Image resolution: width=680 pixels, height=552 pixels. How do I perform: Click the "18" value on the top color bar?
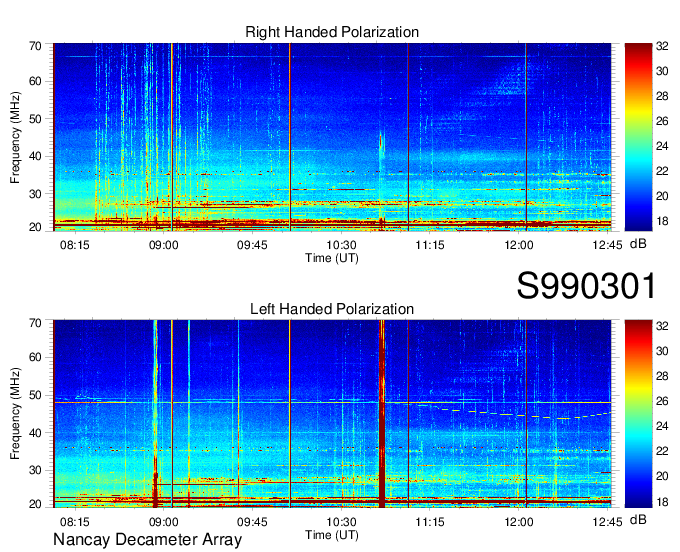662,221
